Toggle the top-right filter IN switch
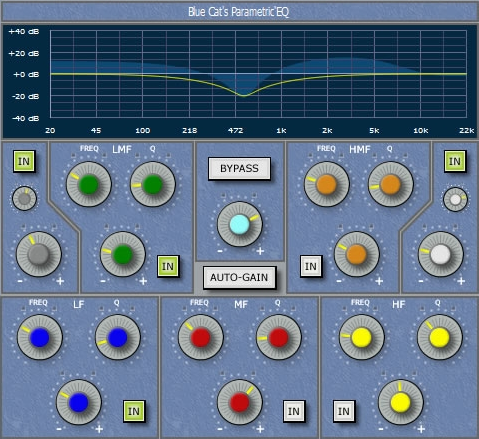This screenshot has width=479, height=439. pyautogui.click(x=455, y=161)
